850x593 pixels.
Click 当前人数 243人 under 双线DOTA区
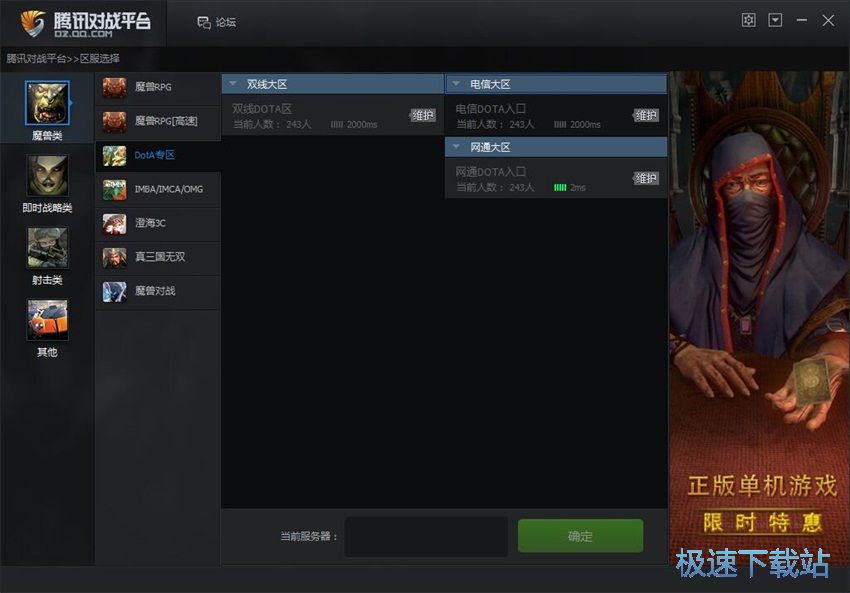coord(272,125)
